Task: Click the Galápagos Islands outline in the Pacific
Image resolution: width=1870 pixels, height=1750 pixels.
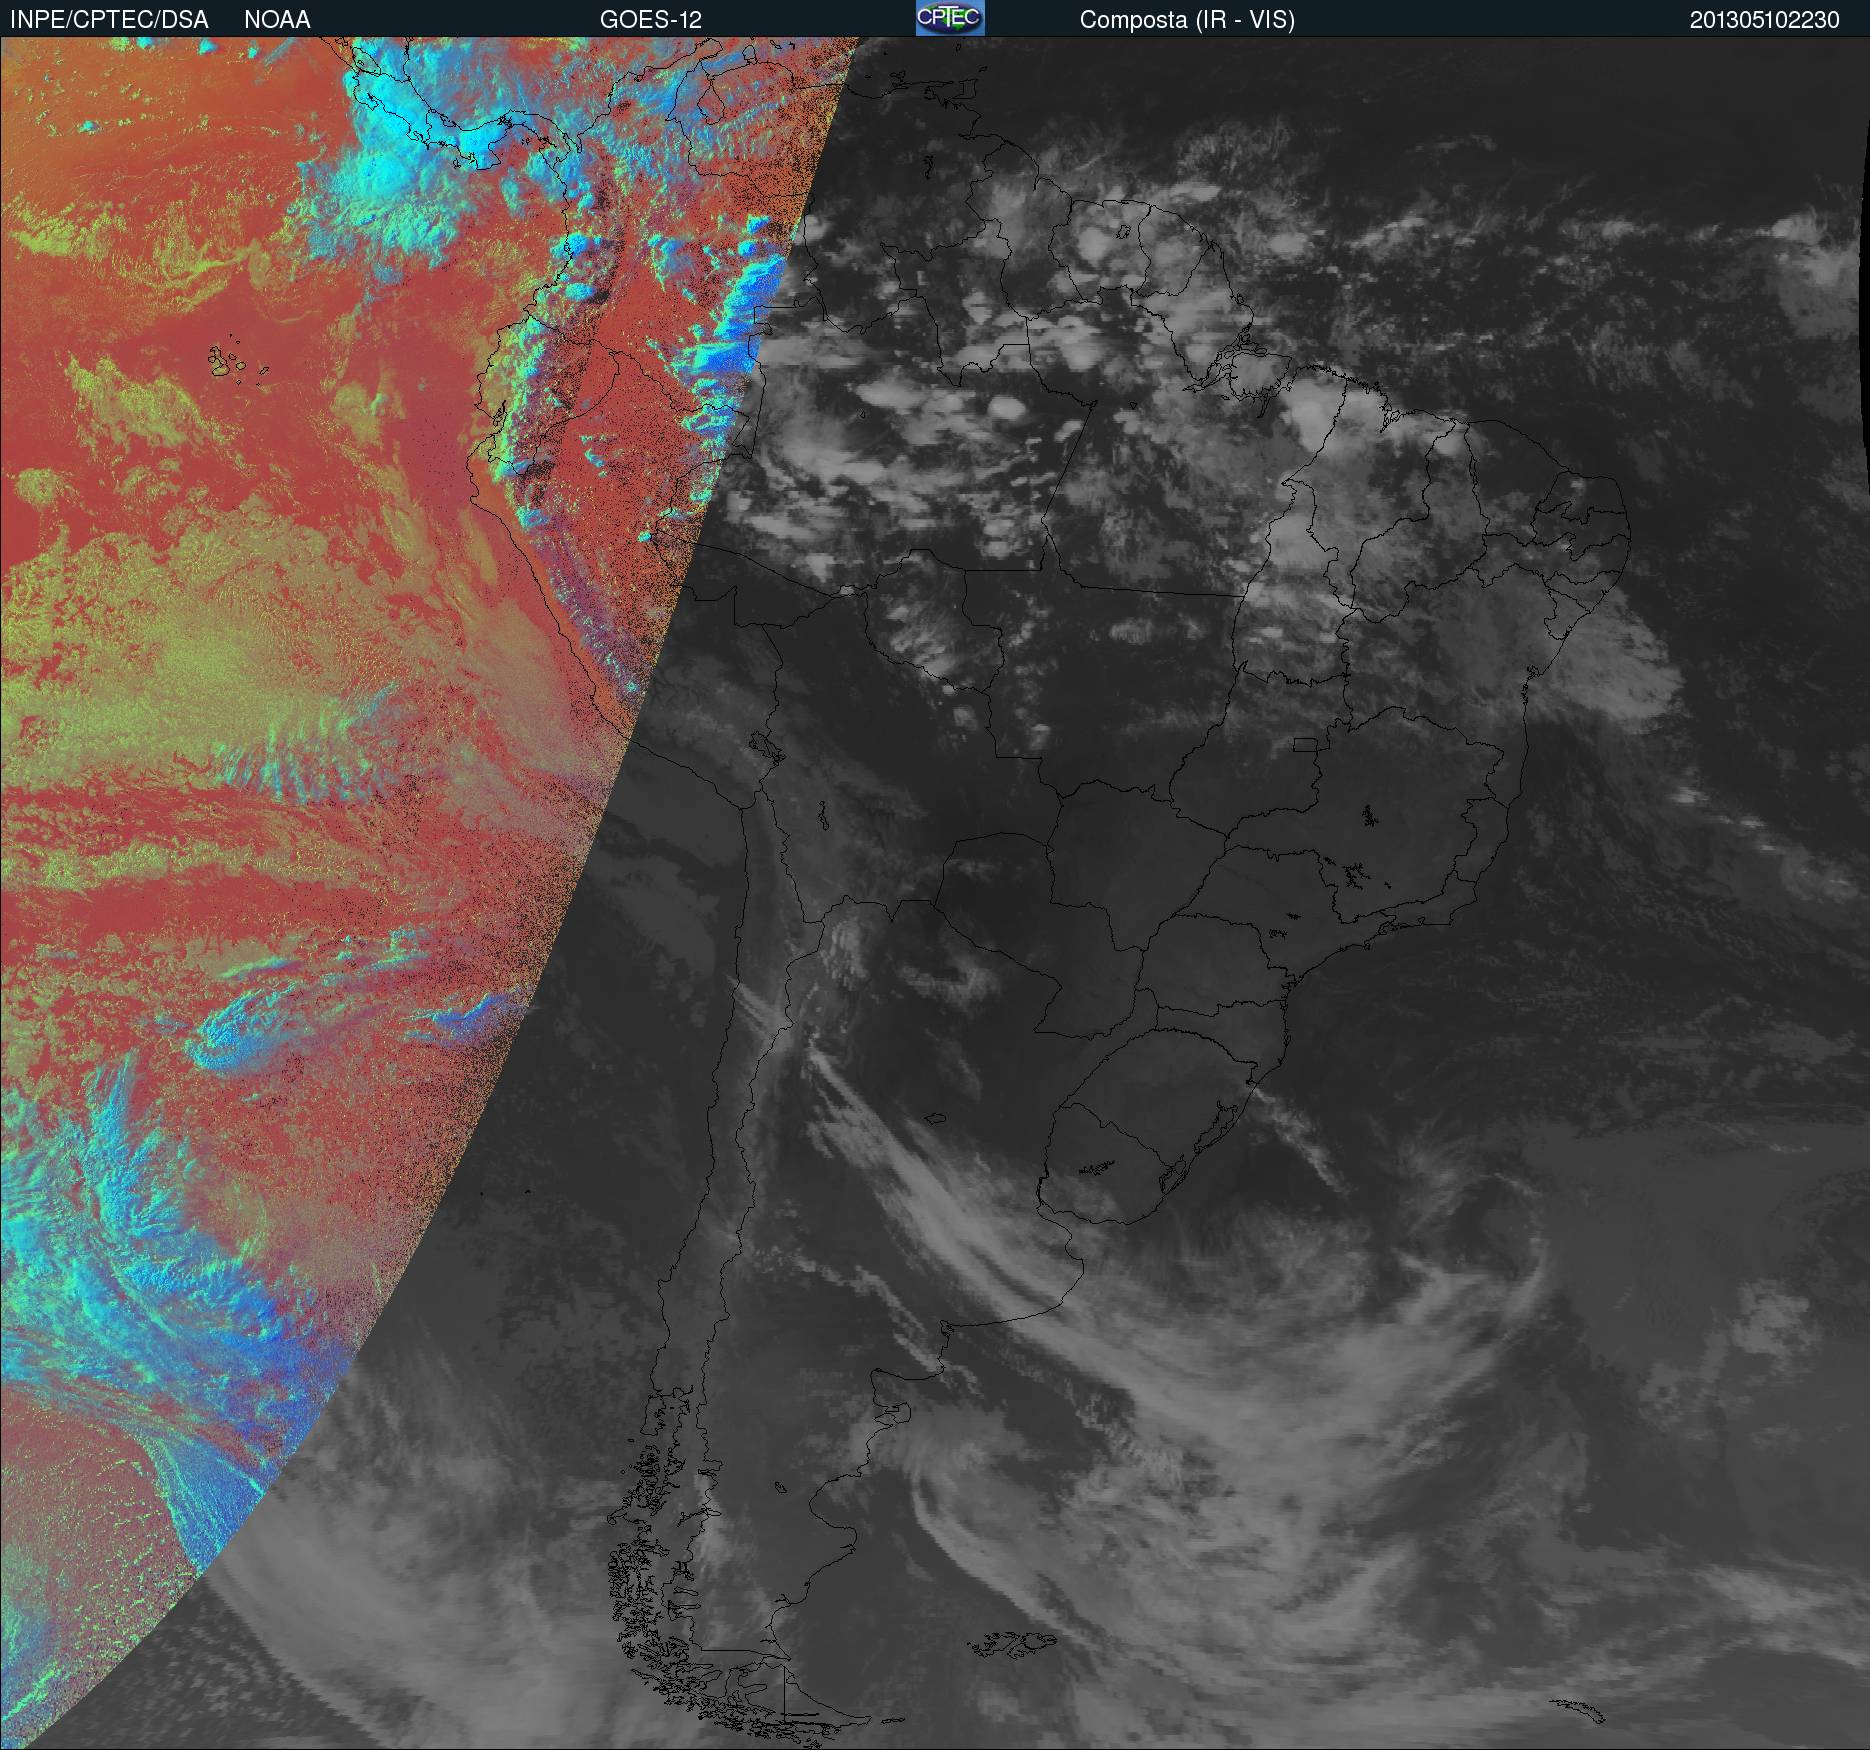Action: coord(235,362)
